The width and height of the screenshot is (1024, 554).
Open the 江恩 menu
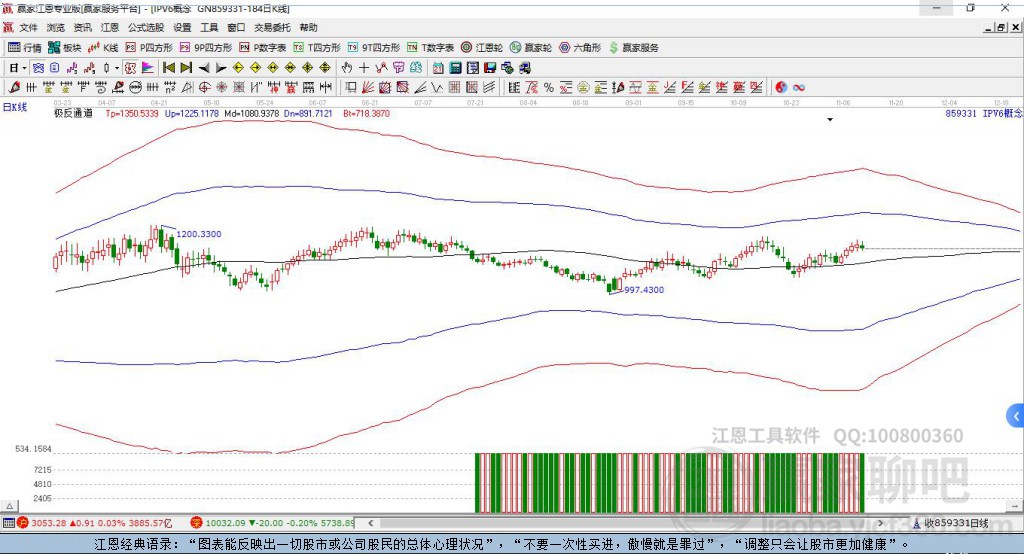pos(110,27)
